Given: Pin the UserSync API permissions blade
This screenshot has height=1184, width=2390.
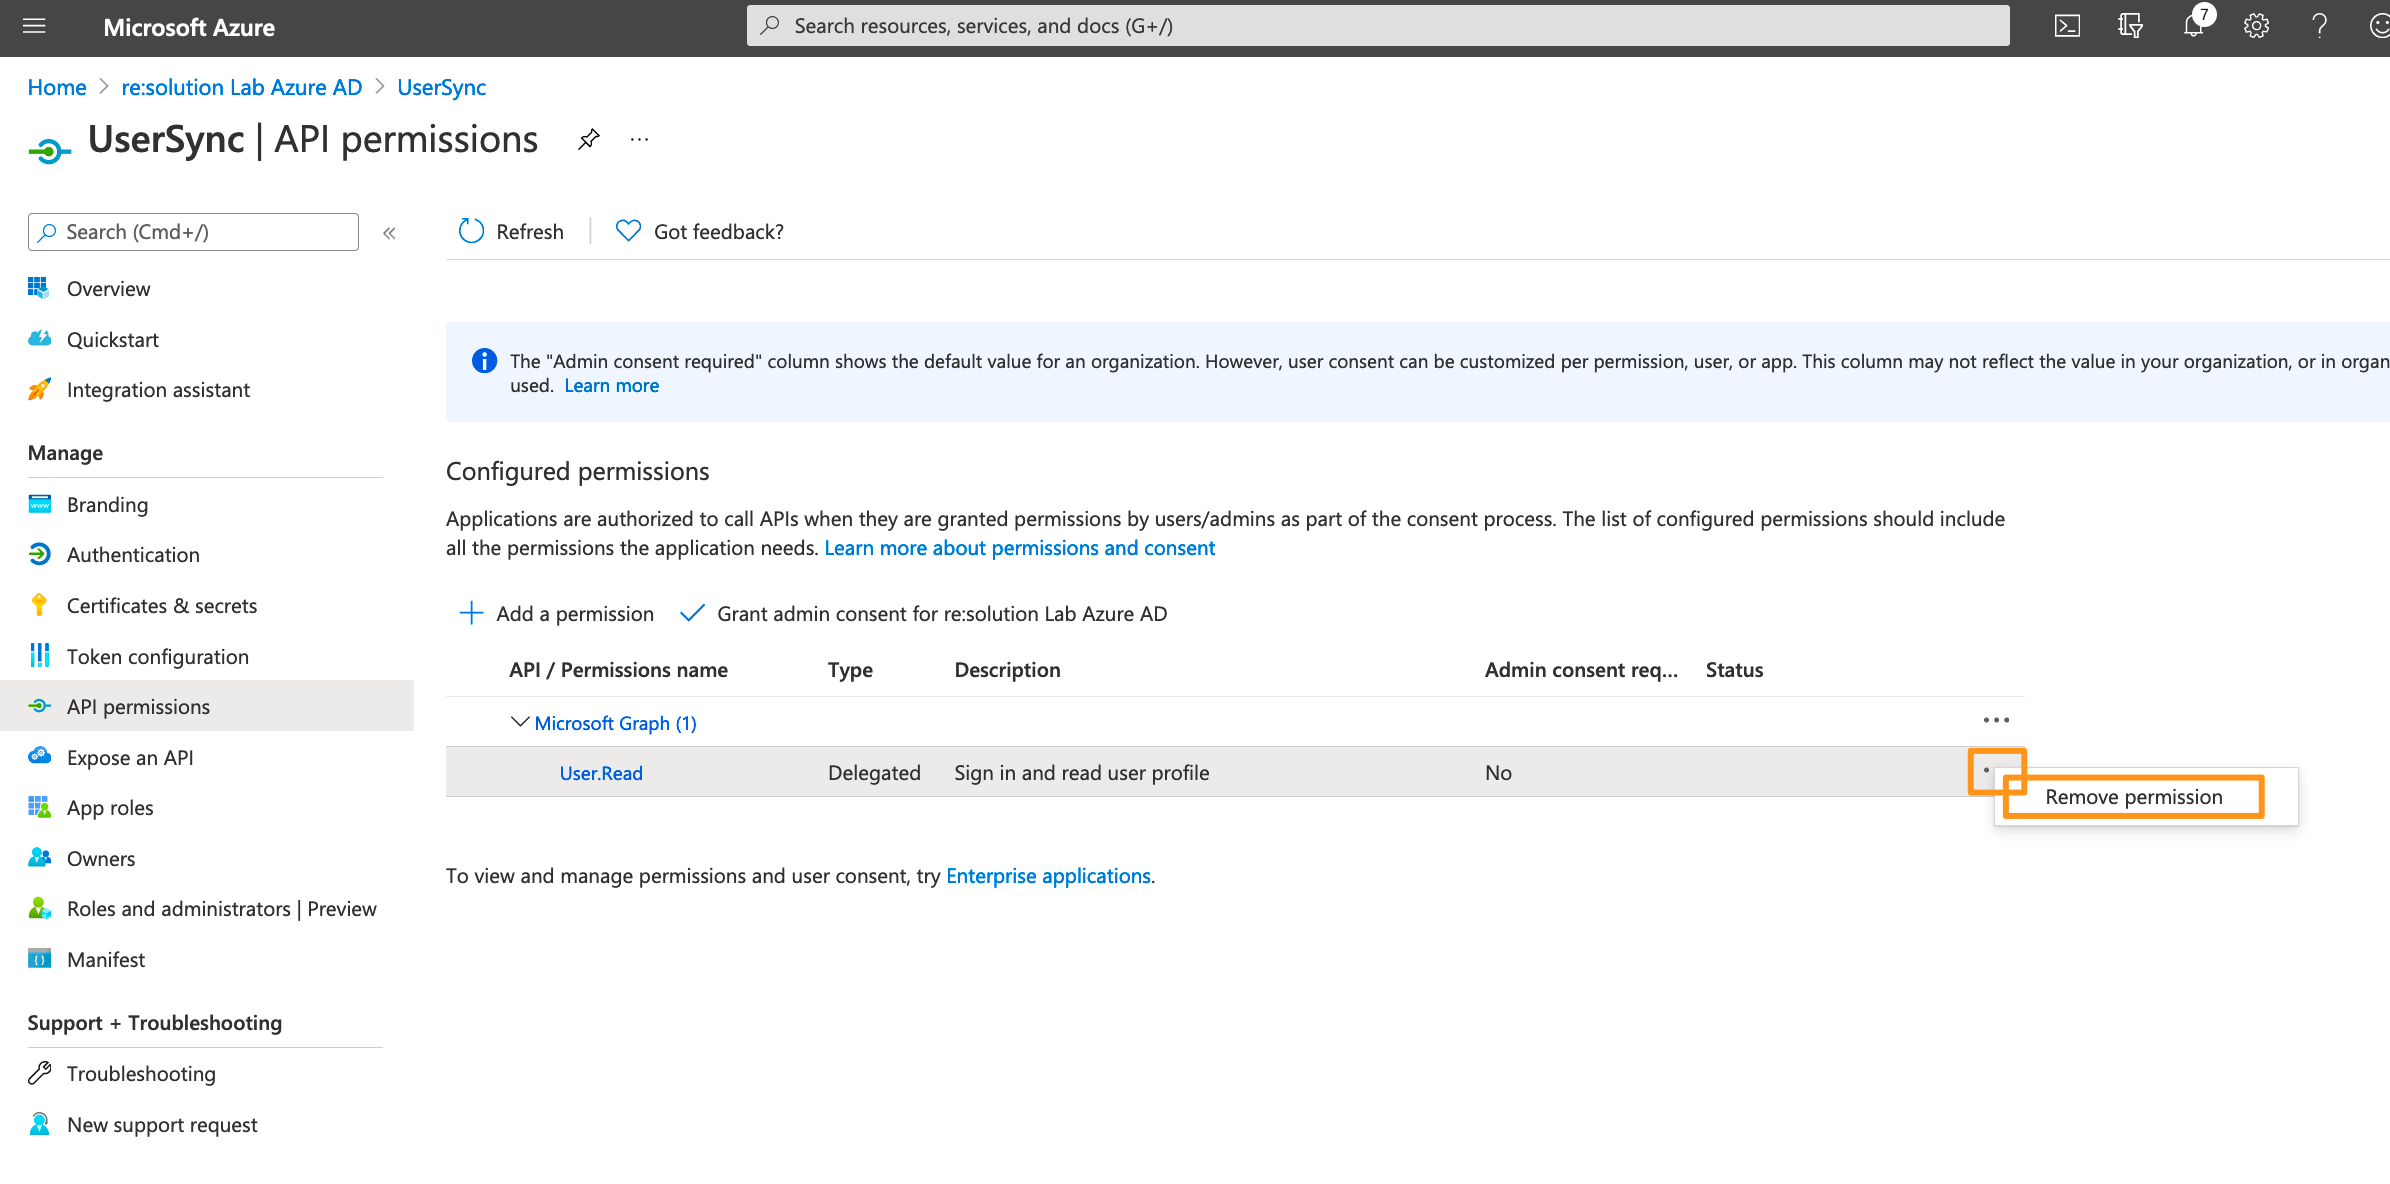Looking at the screenshot, I should point(589,140).
